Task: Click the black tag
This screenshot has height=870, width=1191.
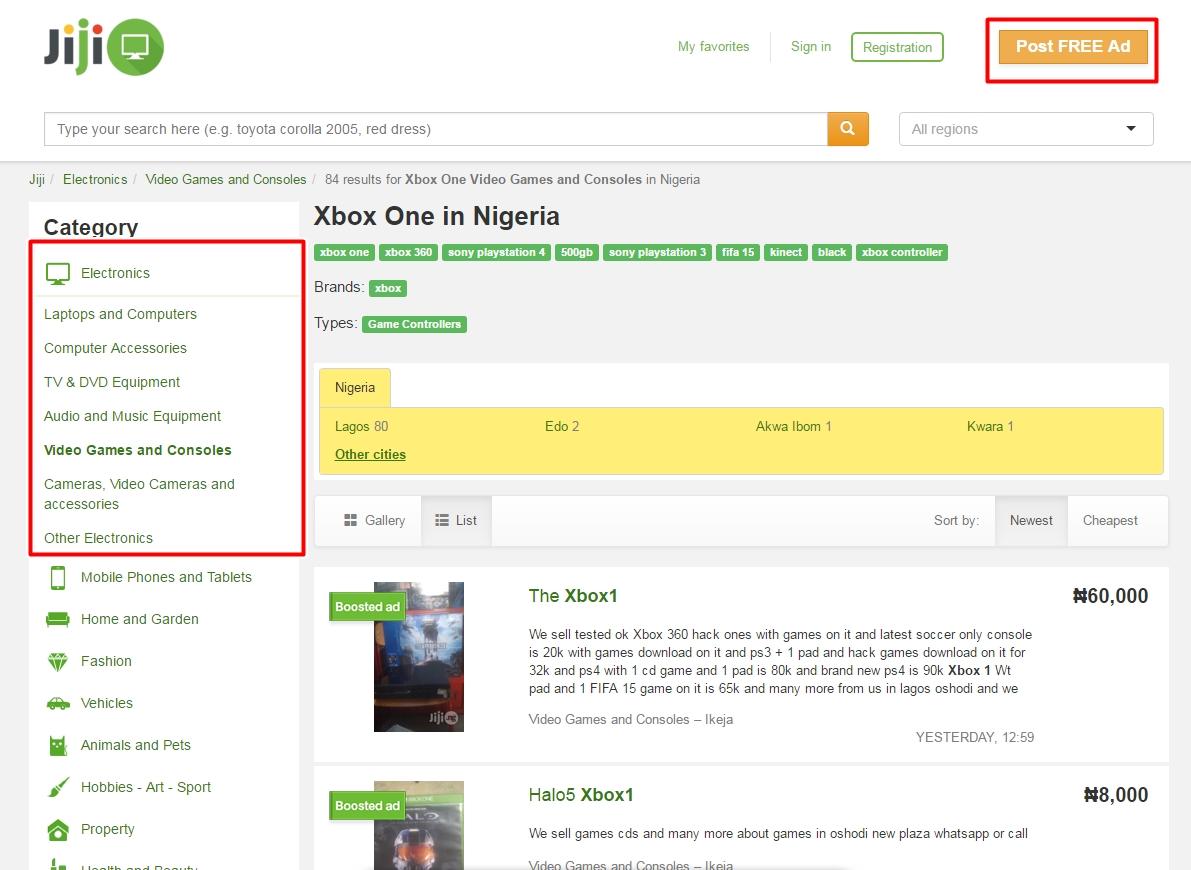Action: 832,252
